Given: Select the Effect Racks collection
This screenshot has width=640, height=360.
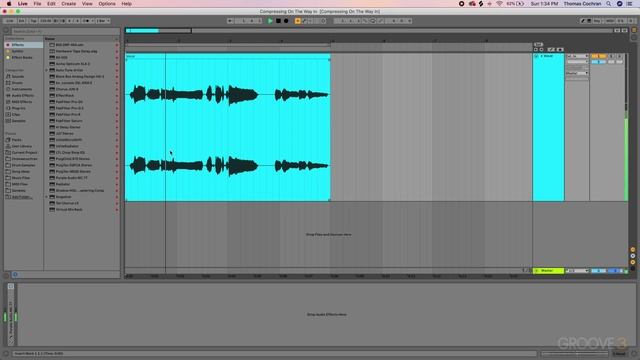Looking at the screenshot, I should 23,58.
